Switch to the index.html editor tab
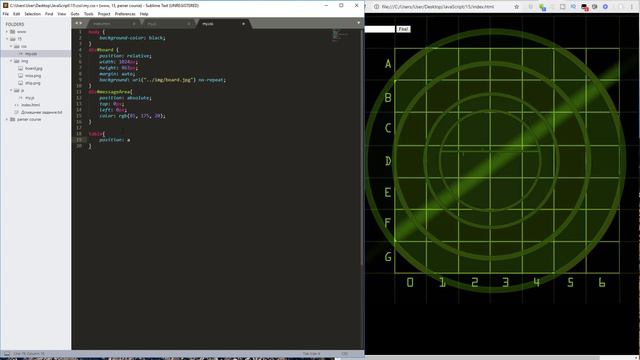 (x=113, y=24)
